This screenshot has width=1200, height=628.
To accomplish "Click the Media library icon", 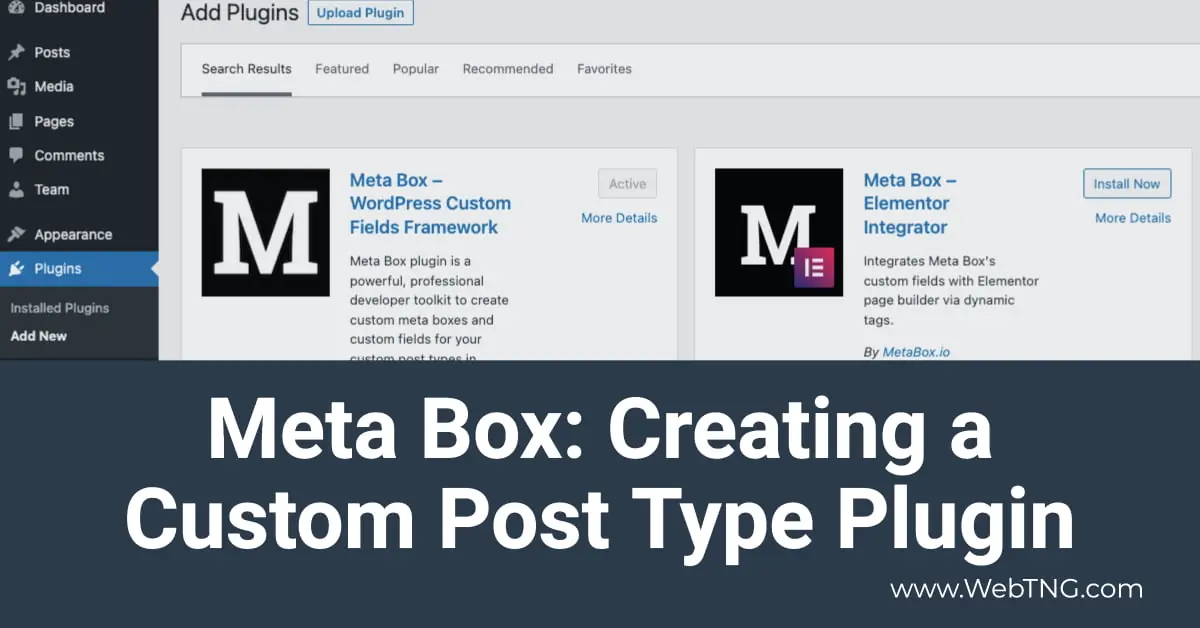I will point(16,87).
